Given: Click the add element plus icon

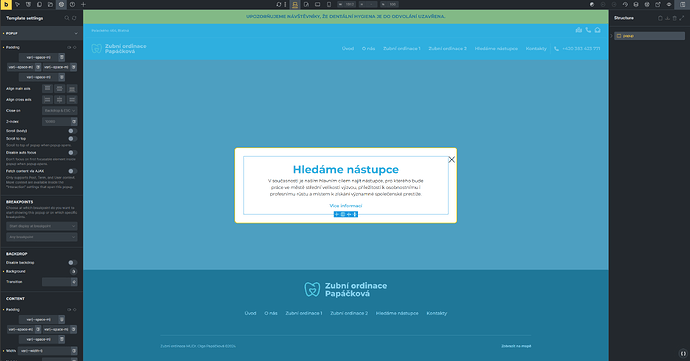Looking at the screenshot, I should point(83,4).
